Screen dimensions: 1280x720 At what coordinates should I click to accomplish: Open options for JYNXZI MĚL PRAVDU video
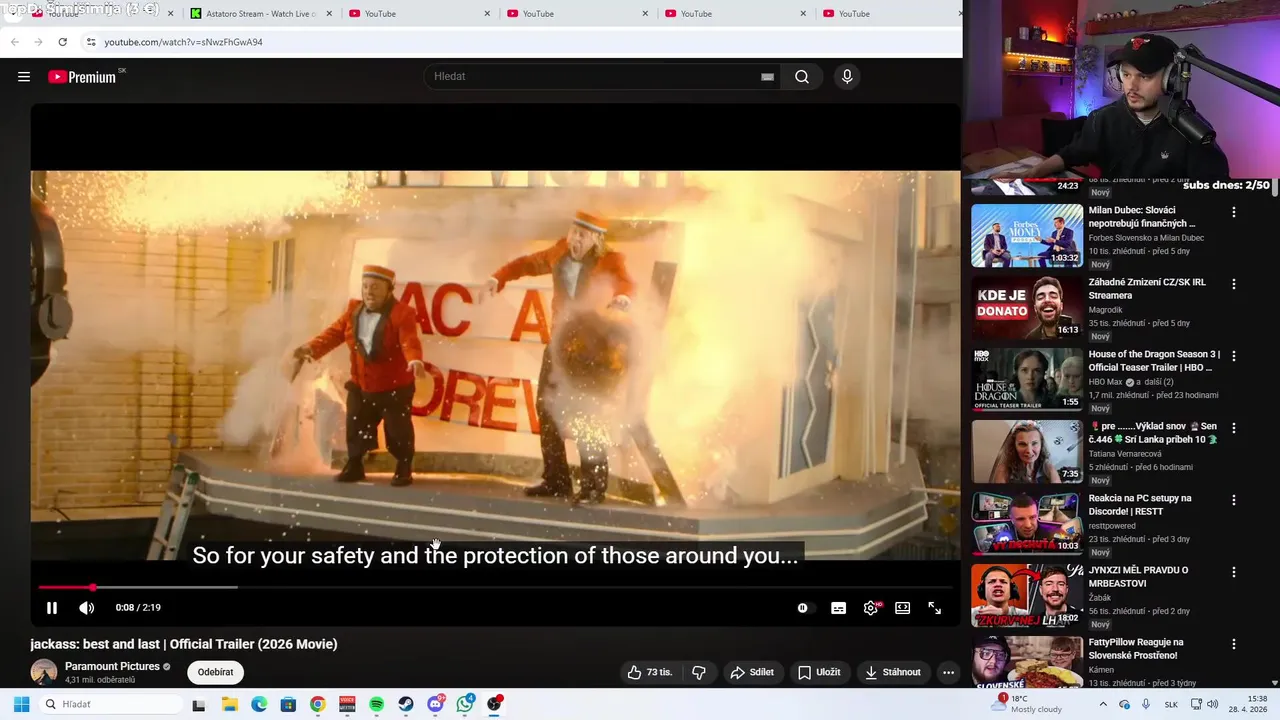pyautogui.click(x=1233, y=572)
